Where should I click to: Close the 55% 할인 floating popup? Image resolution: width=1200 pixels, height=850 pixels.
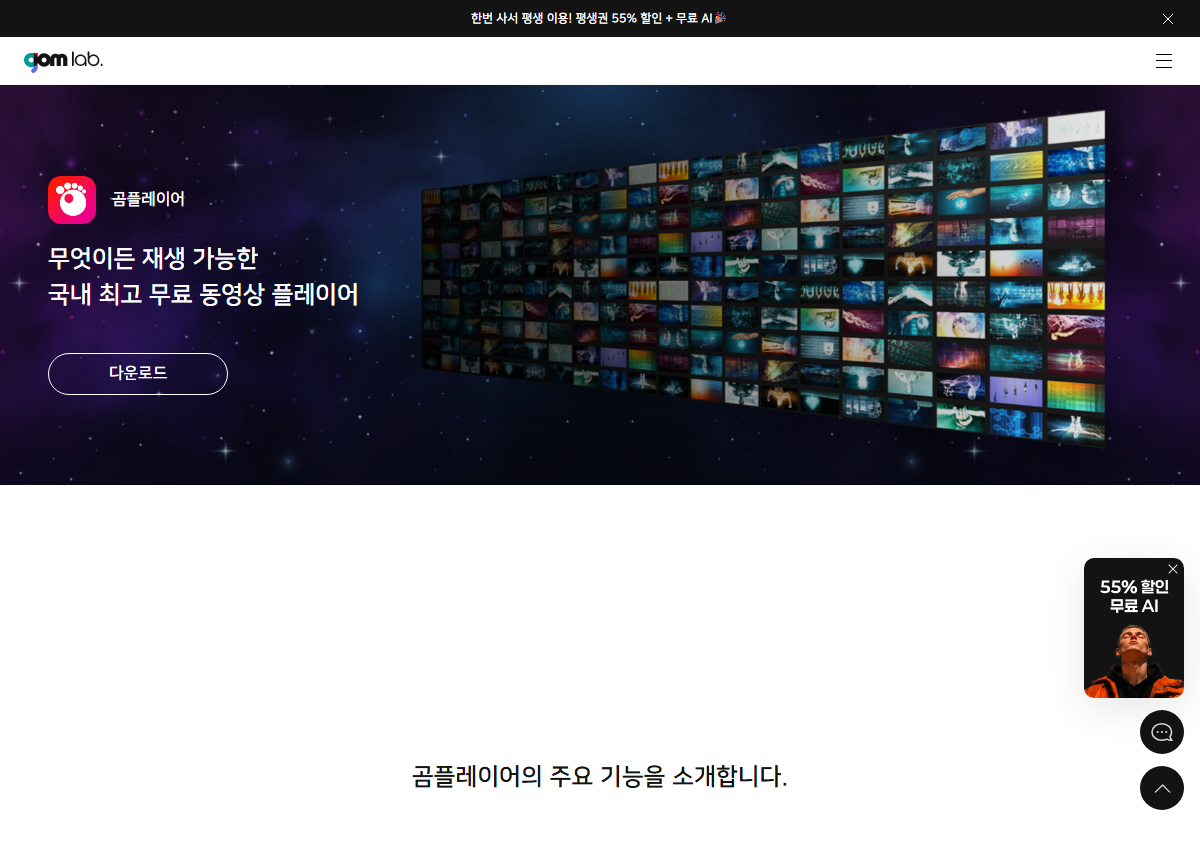click(1173, 569)
